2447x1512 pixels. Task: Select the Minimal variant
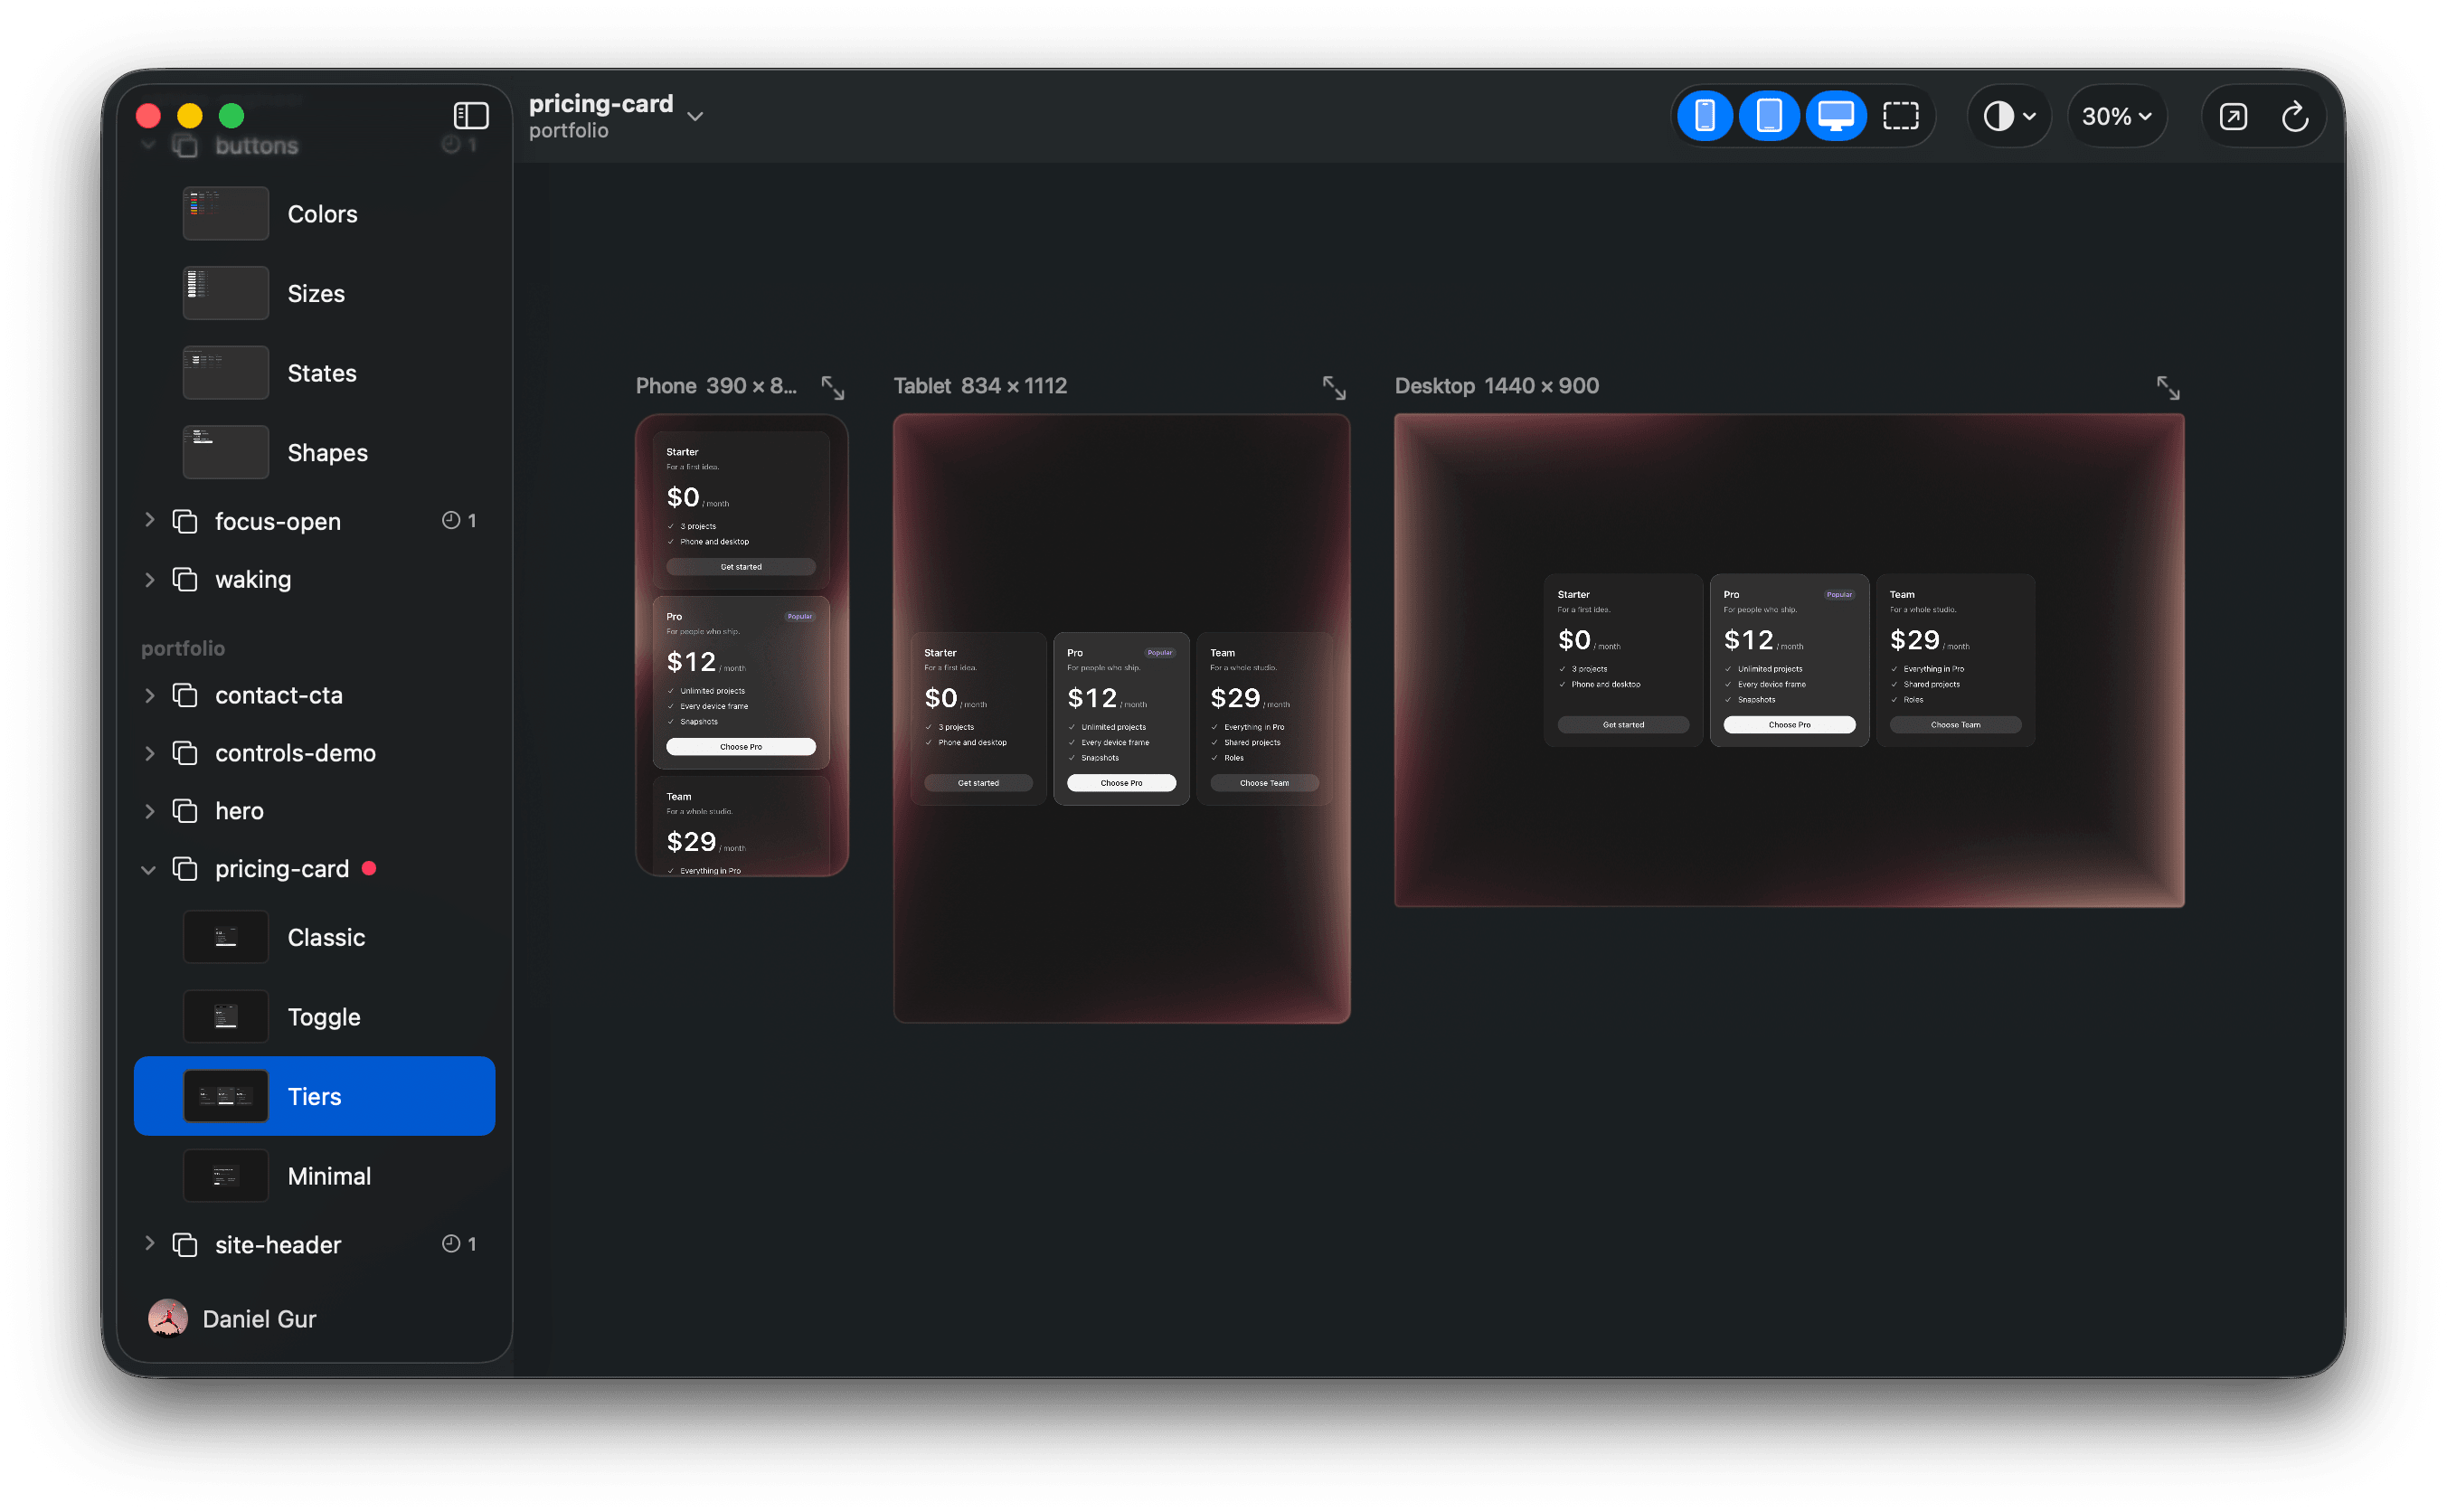315,1176
